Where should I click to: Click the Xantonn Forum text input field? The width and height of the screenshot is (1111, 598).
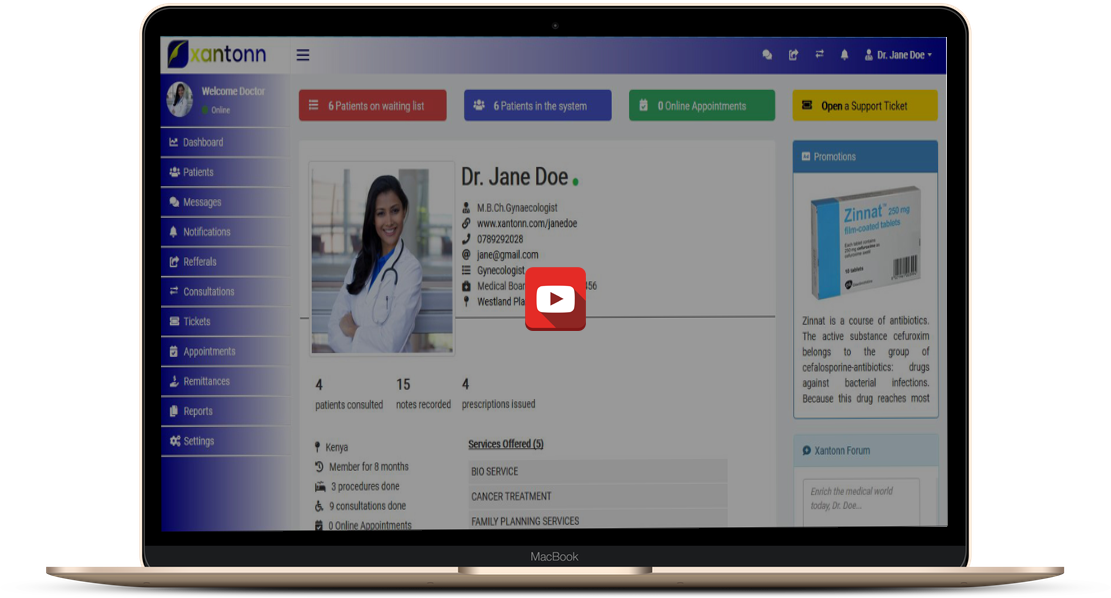(861, 500)
